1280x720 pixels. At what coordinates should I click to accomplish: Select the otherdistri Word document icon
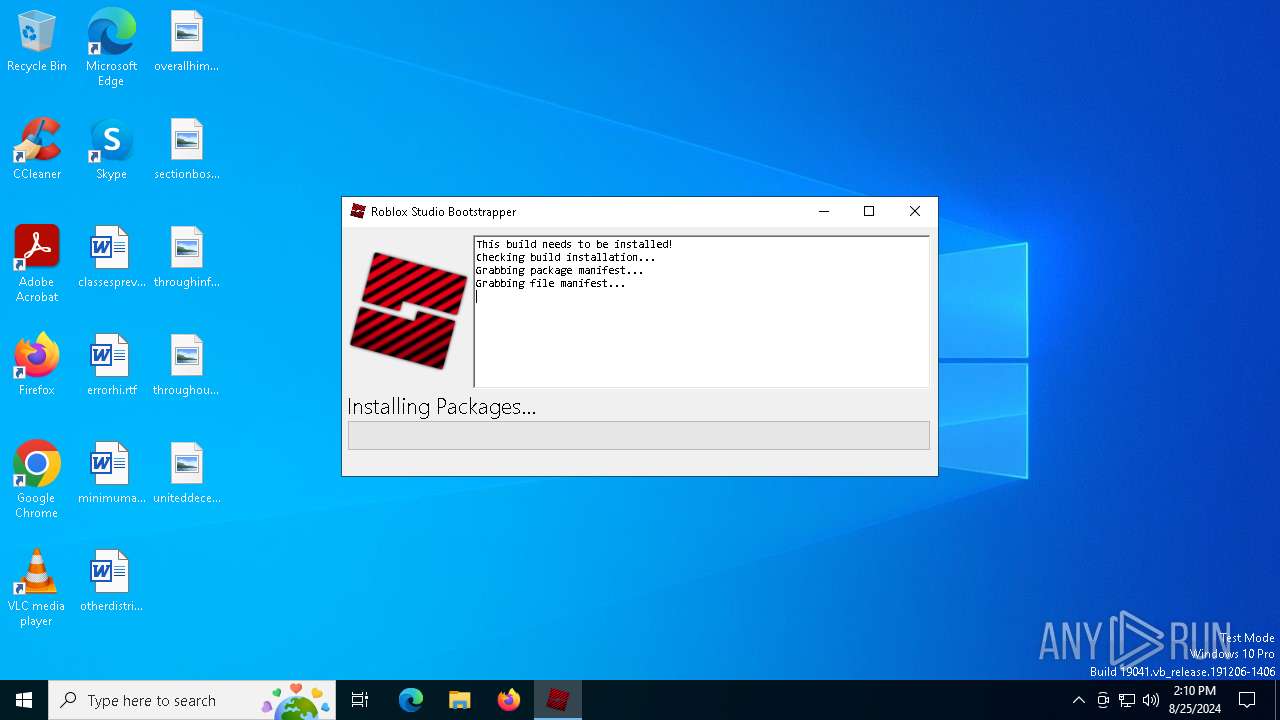(111, 581)
